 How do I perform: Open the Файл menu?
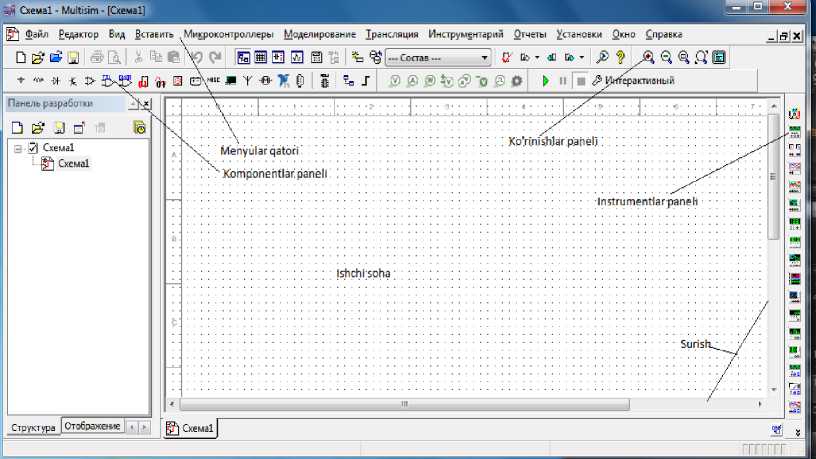pyautogui.click(x=36, y=34)
